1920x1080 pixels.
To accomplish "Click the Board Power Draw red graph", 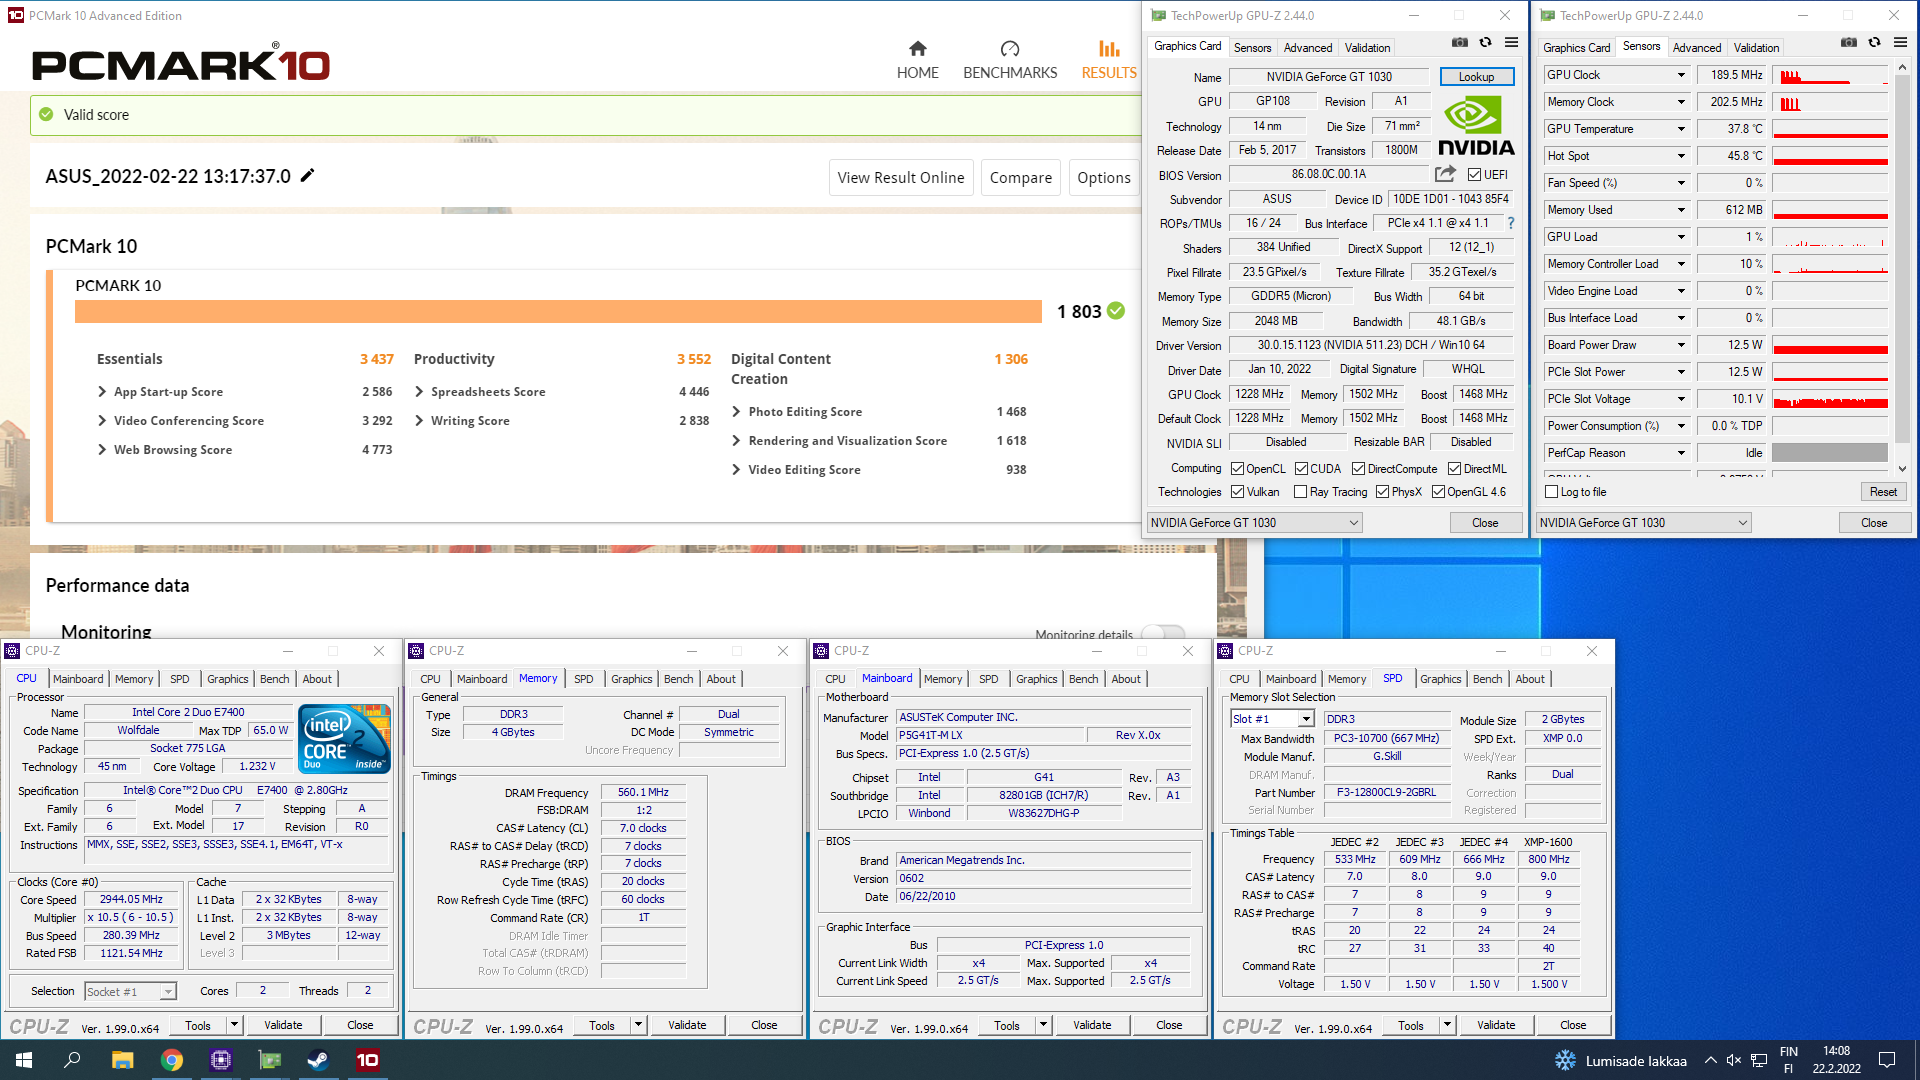I will 1830,345.
